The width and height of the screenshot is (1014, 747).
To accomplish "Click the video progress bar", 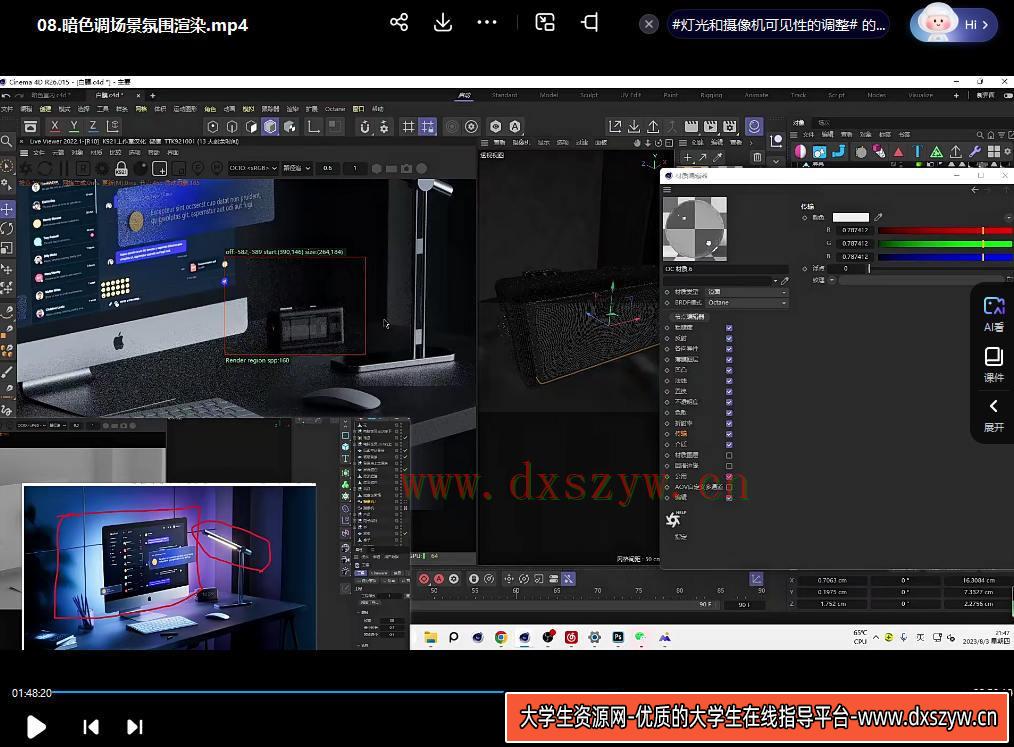I will (278, 692).
